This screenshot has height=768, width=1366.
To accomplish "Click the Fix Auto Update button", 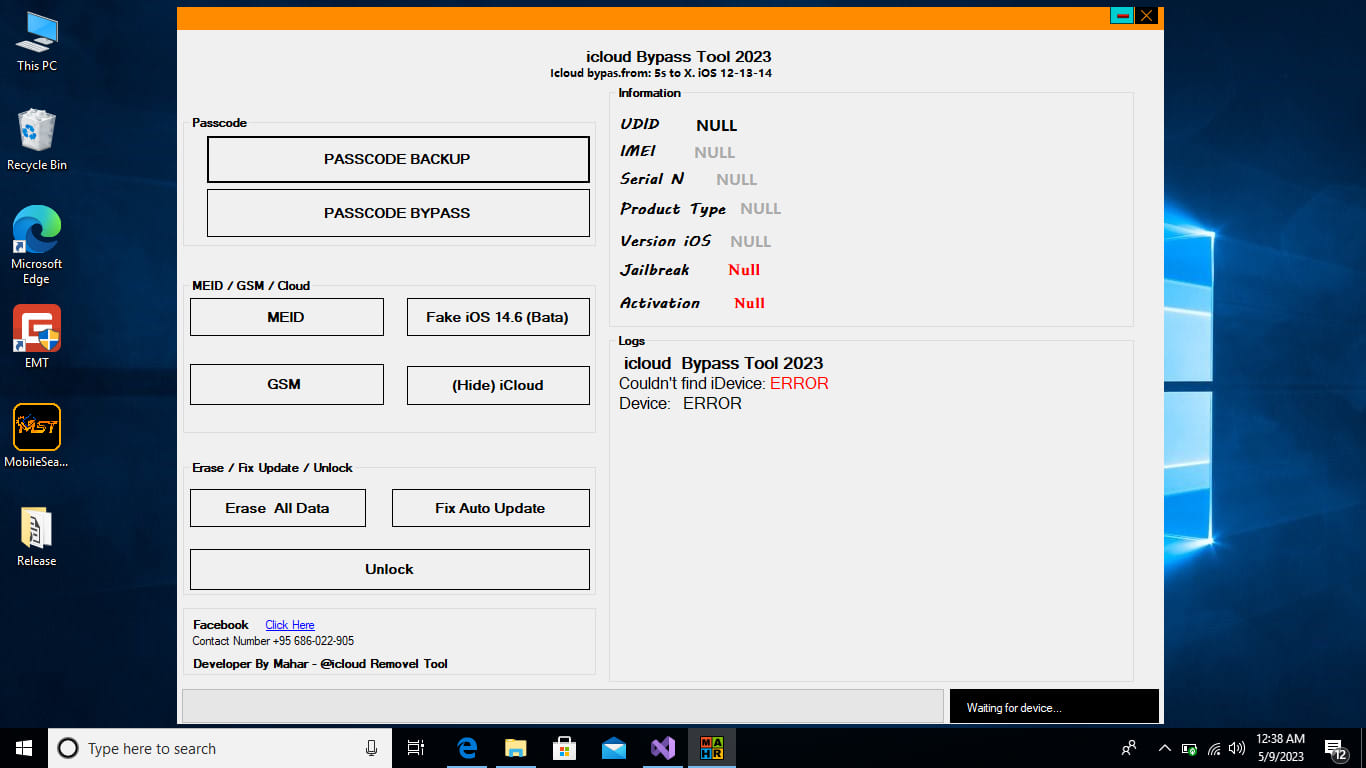I will click(491, 508).
